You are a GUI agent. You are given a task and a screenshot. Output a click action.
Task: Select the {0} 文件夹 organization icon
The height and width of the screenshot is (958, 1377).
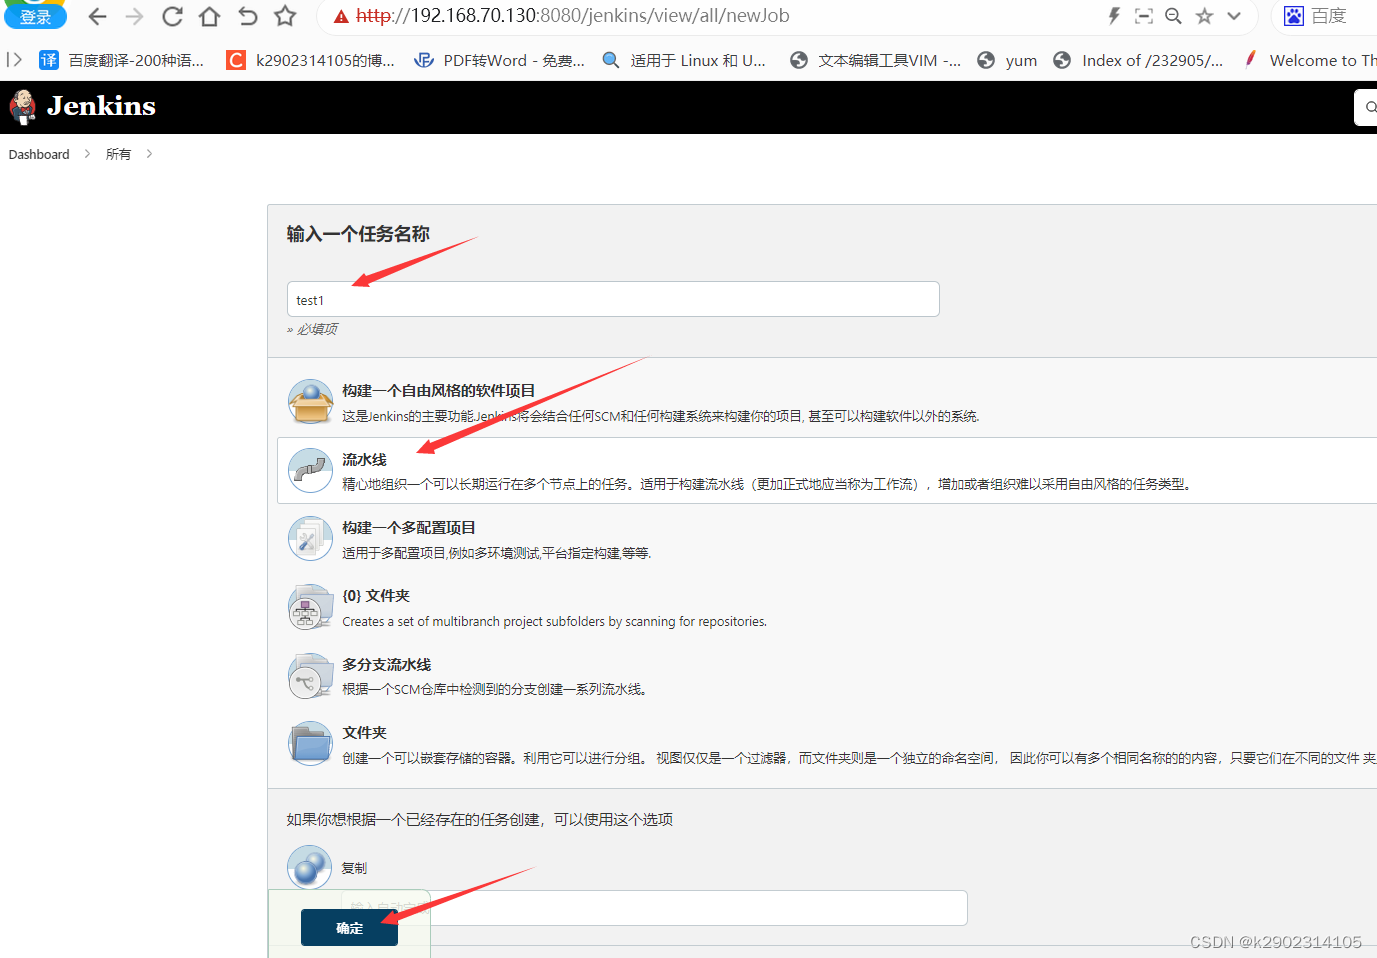tap(310, 607)
